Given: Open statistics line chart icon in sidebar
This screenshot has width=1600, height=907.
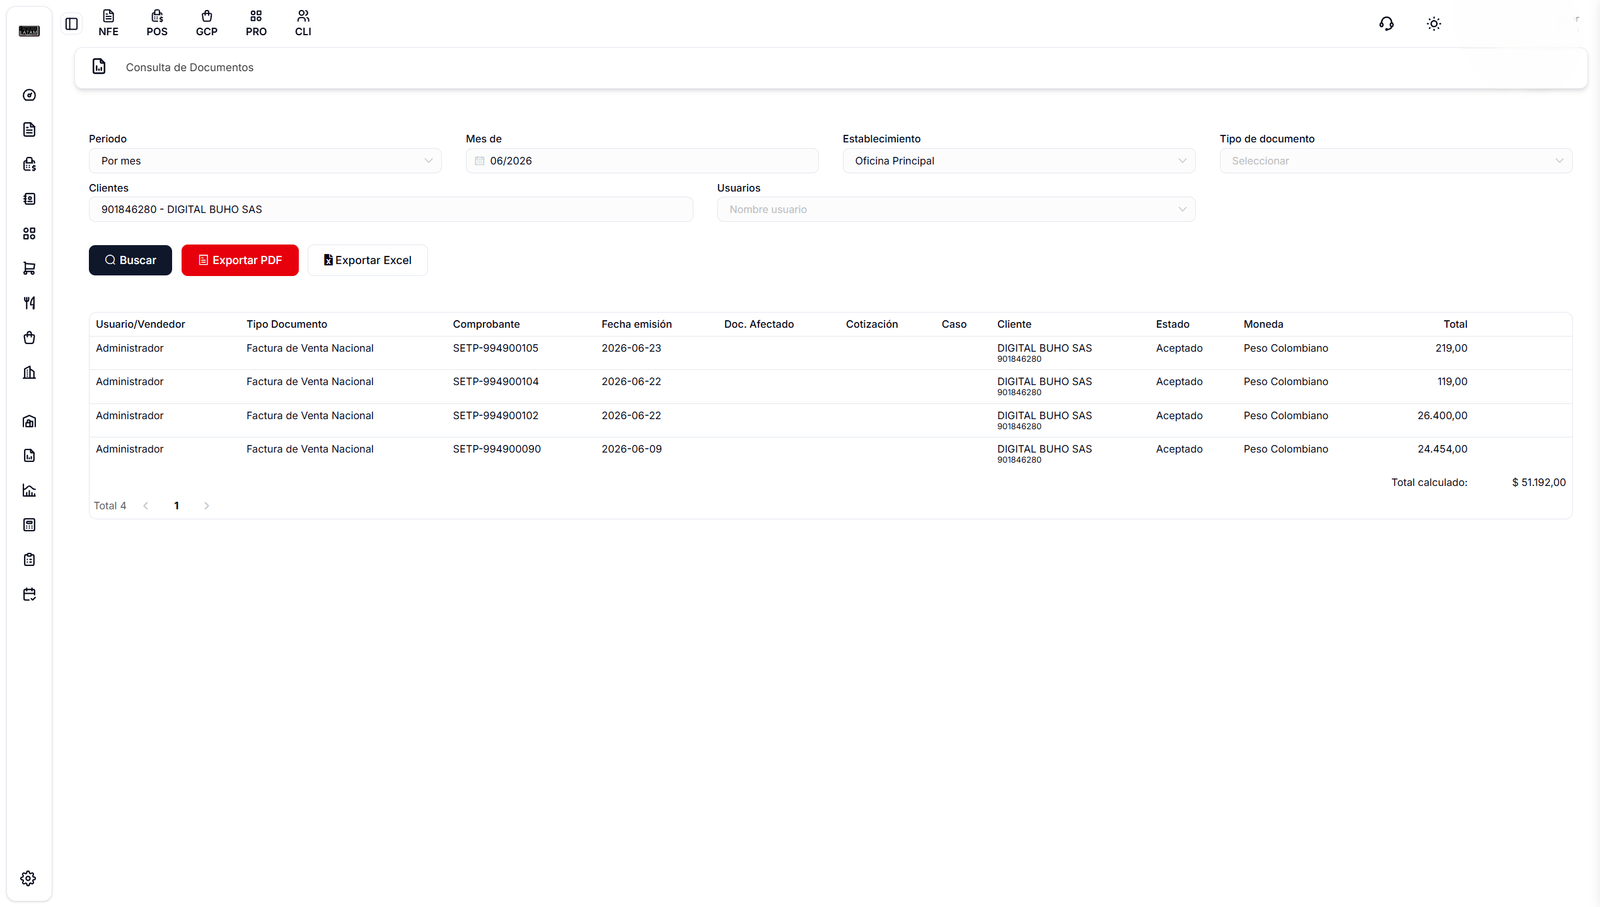Looking at the screenshot, I should pyautogui.click(x=29, y=490).
